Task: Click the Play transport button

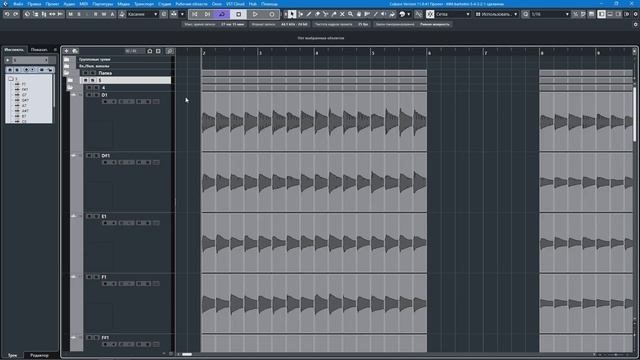Action: [255, 14]
